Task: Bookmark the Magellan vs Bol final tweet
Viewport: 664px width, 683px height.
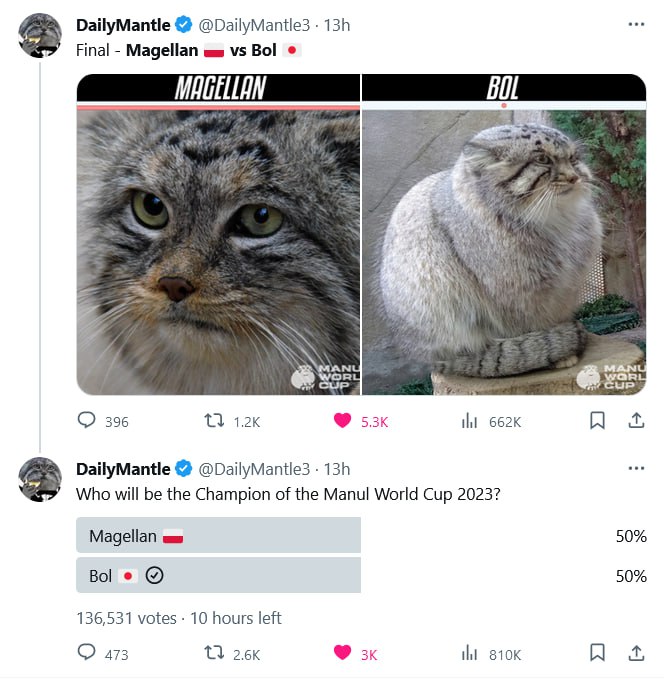Action: [597, 421]
